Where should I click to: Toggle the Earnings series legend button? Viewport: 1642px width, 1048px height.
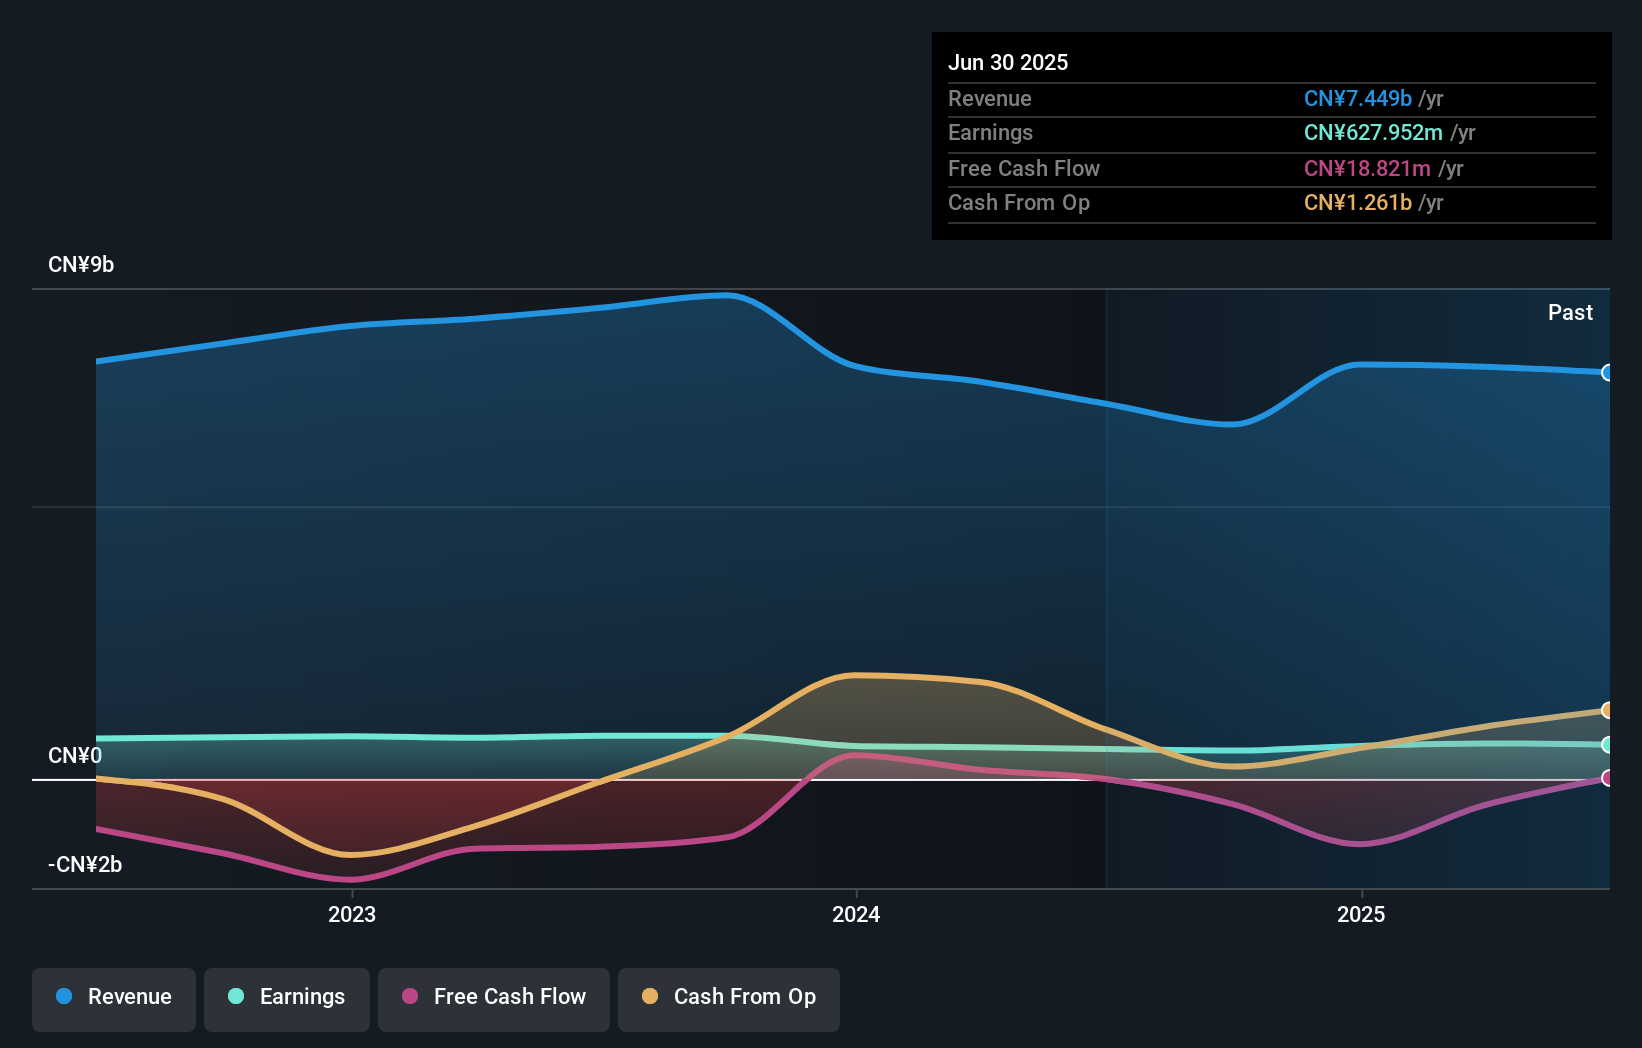[x=287, y=998]
